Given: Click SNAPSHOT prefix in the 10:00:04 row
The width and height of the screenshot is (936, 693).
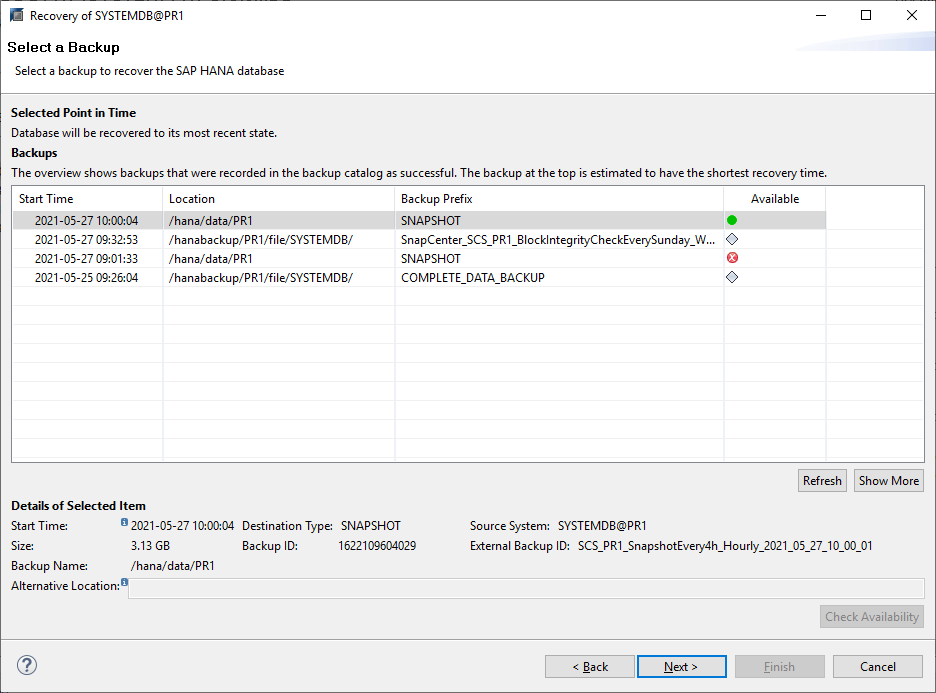Looking at the screenshot, I should click(431, 221).
